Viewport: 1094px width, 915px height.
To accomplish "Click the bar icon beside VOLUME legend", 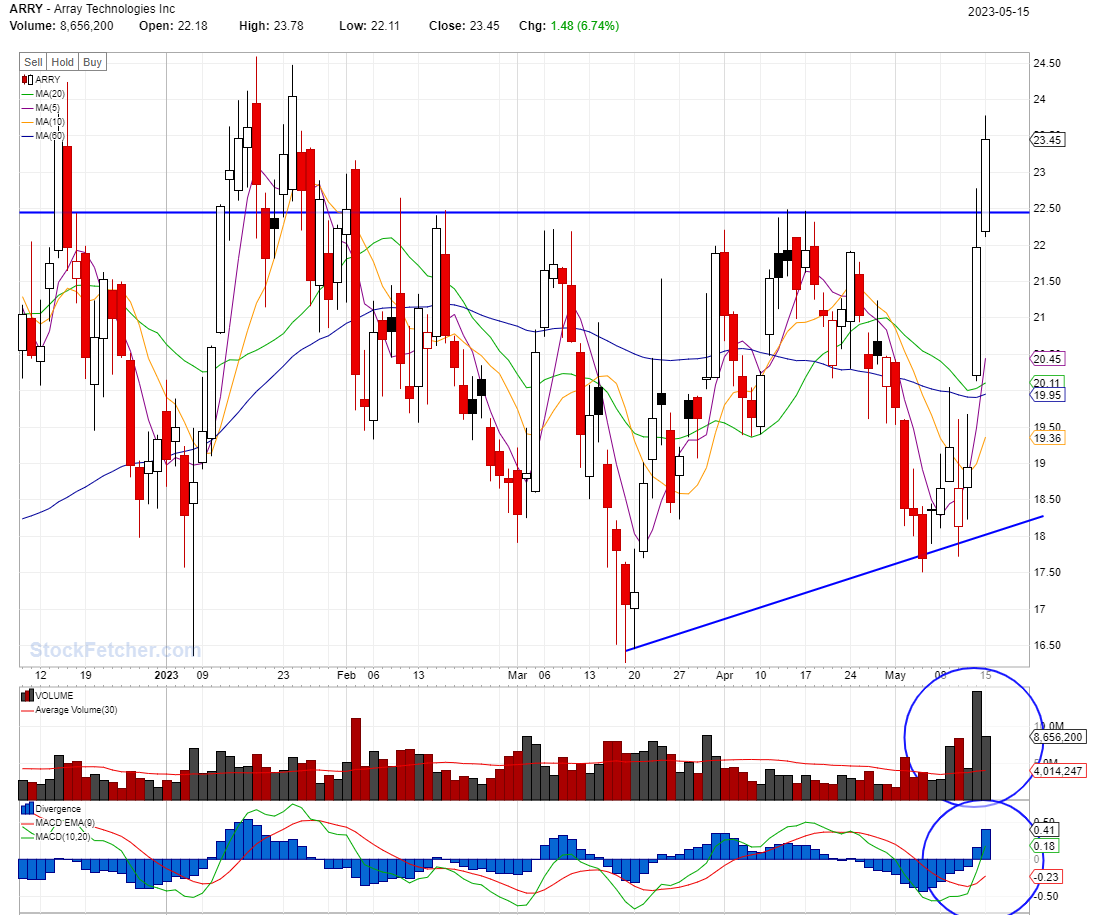I will pyautogui.click(x=27, y=695).
